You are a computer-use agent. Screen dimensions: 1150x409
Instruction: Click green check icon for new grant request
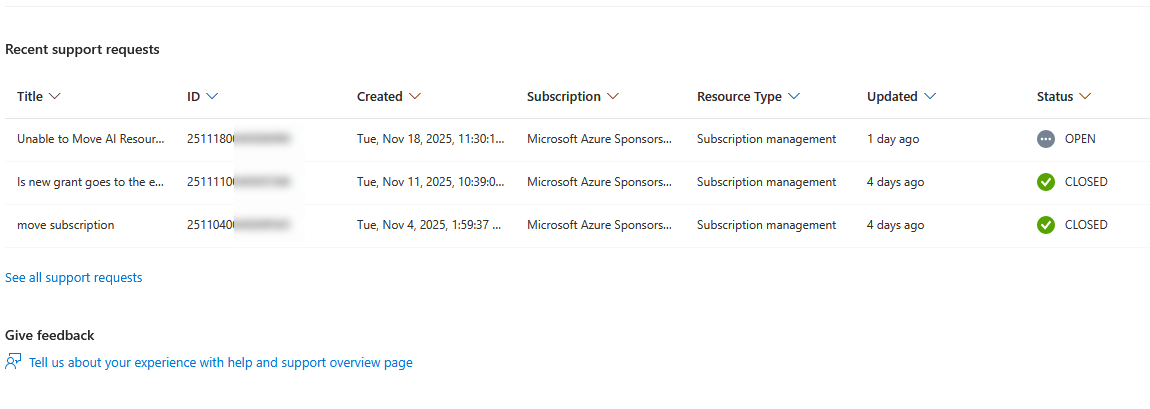click(1046, 182)
